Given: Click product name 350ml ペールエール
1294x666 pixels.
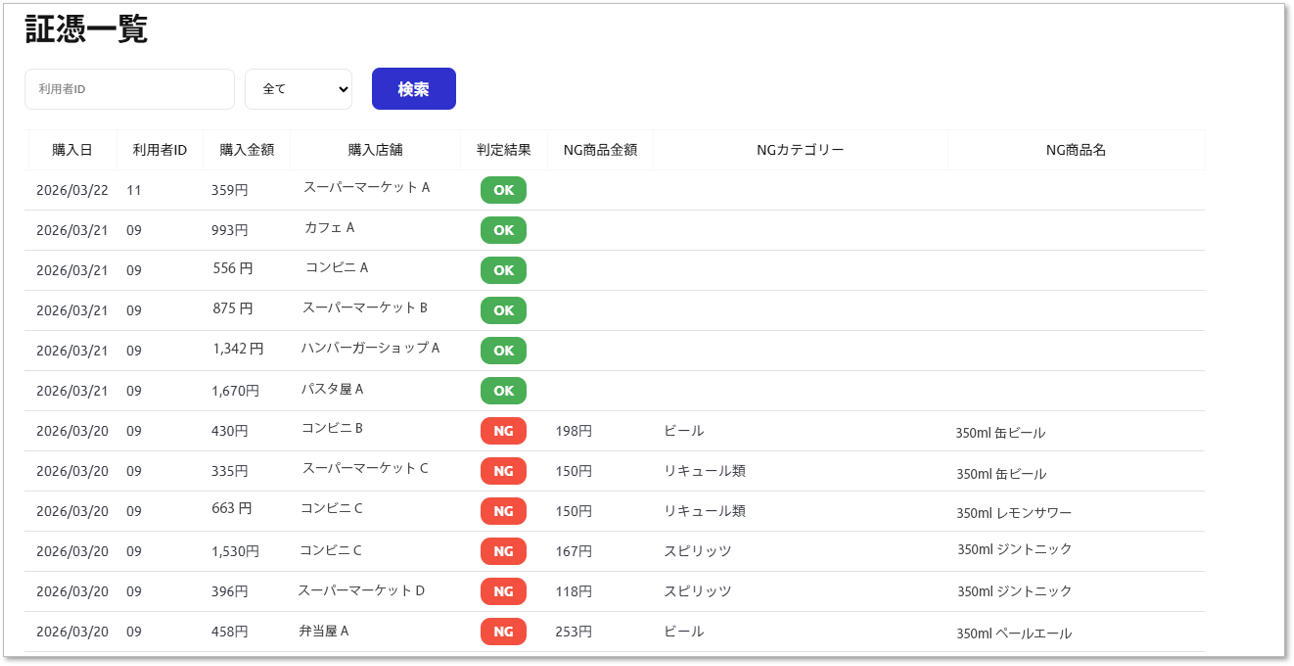Looking at the screenshot, I should click(1014, 634).
